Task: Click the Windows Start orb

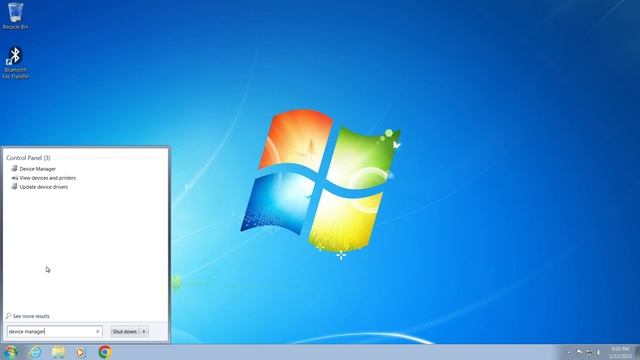Action: [10, 352]
